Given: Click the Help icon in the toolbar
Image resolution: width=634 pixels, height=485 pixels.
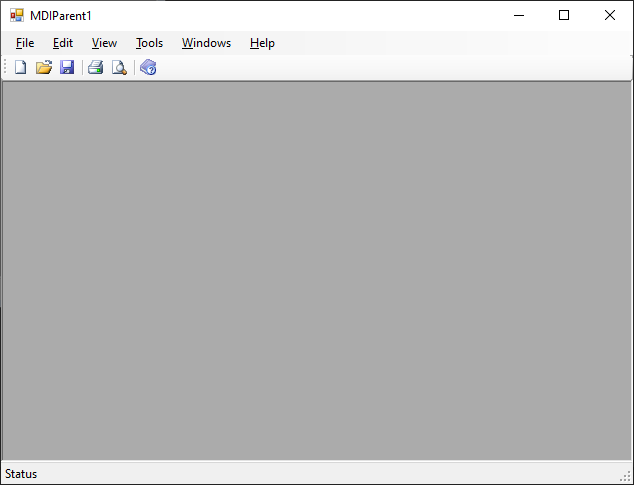Looking at the screenshot, I should click(x=148, y=68).
